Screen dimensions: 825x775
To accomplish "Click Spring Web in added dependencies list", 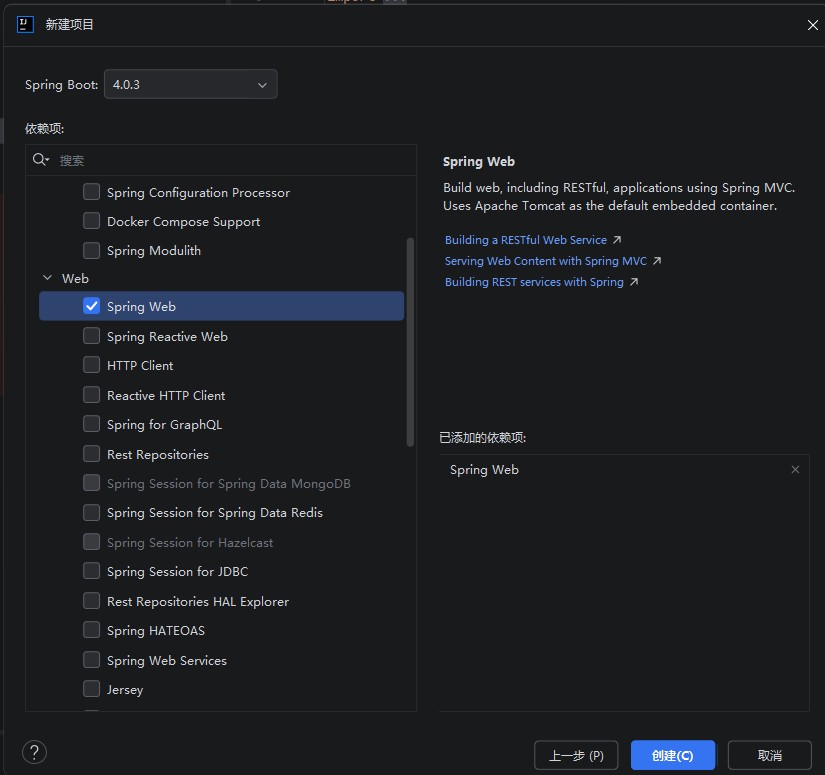I will point(484,470).
